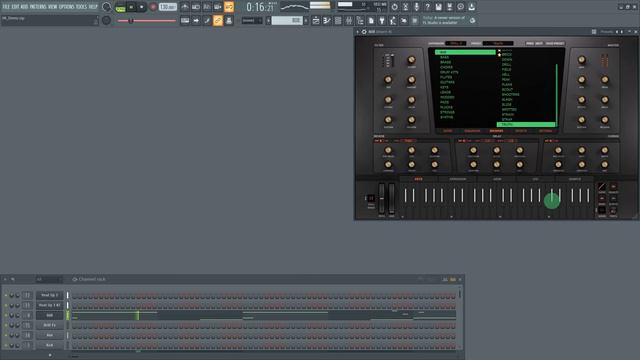Open the channel filter All dropdown
640x360 pixels.
pos(49,280)
